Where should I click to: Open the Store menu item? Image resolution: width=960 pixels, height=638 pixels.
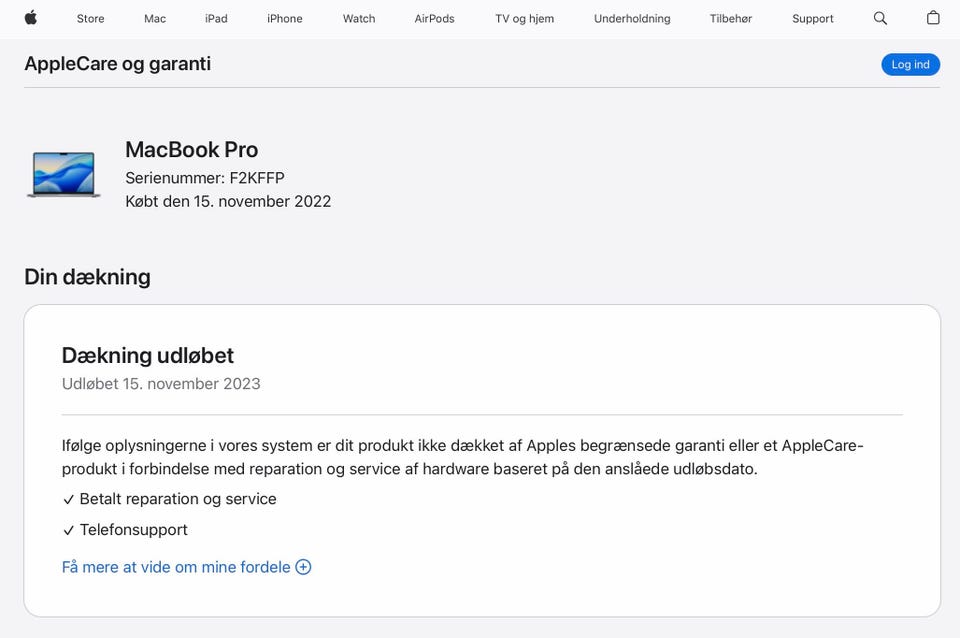click(x=90, y=18)
